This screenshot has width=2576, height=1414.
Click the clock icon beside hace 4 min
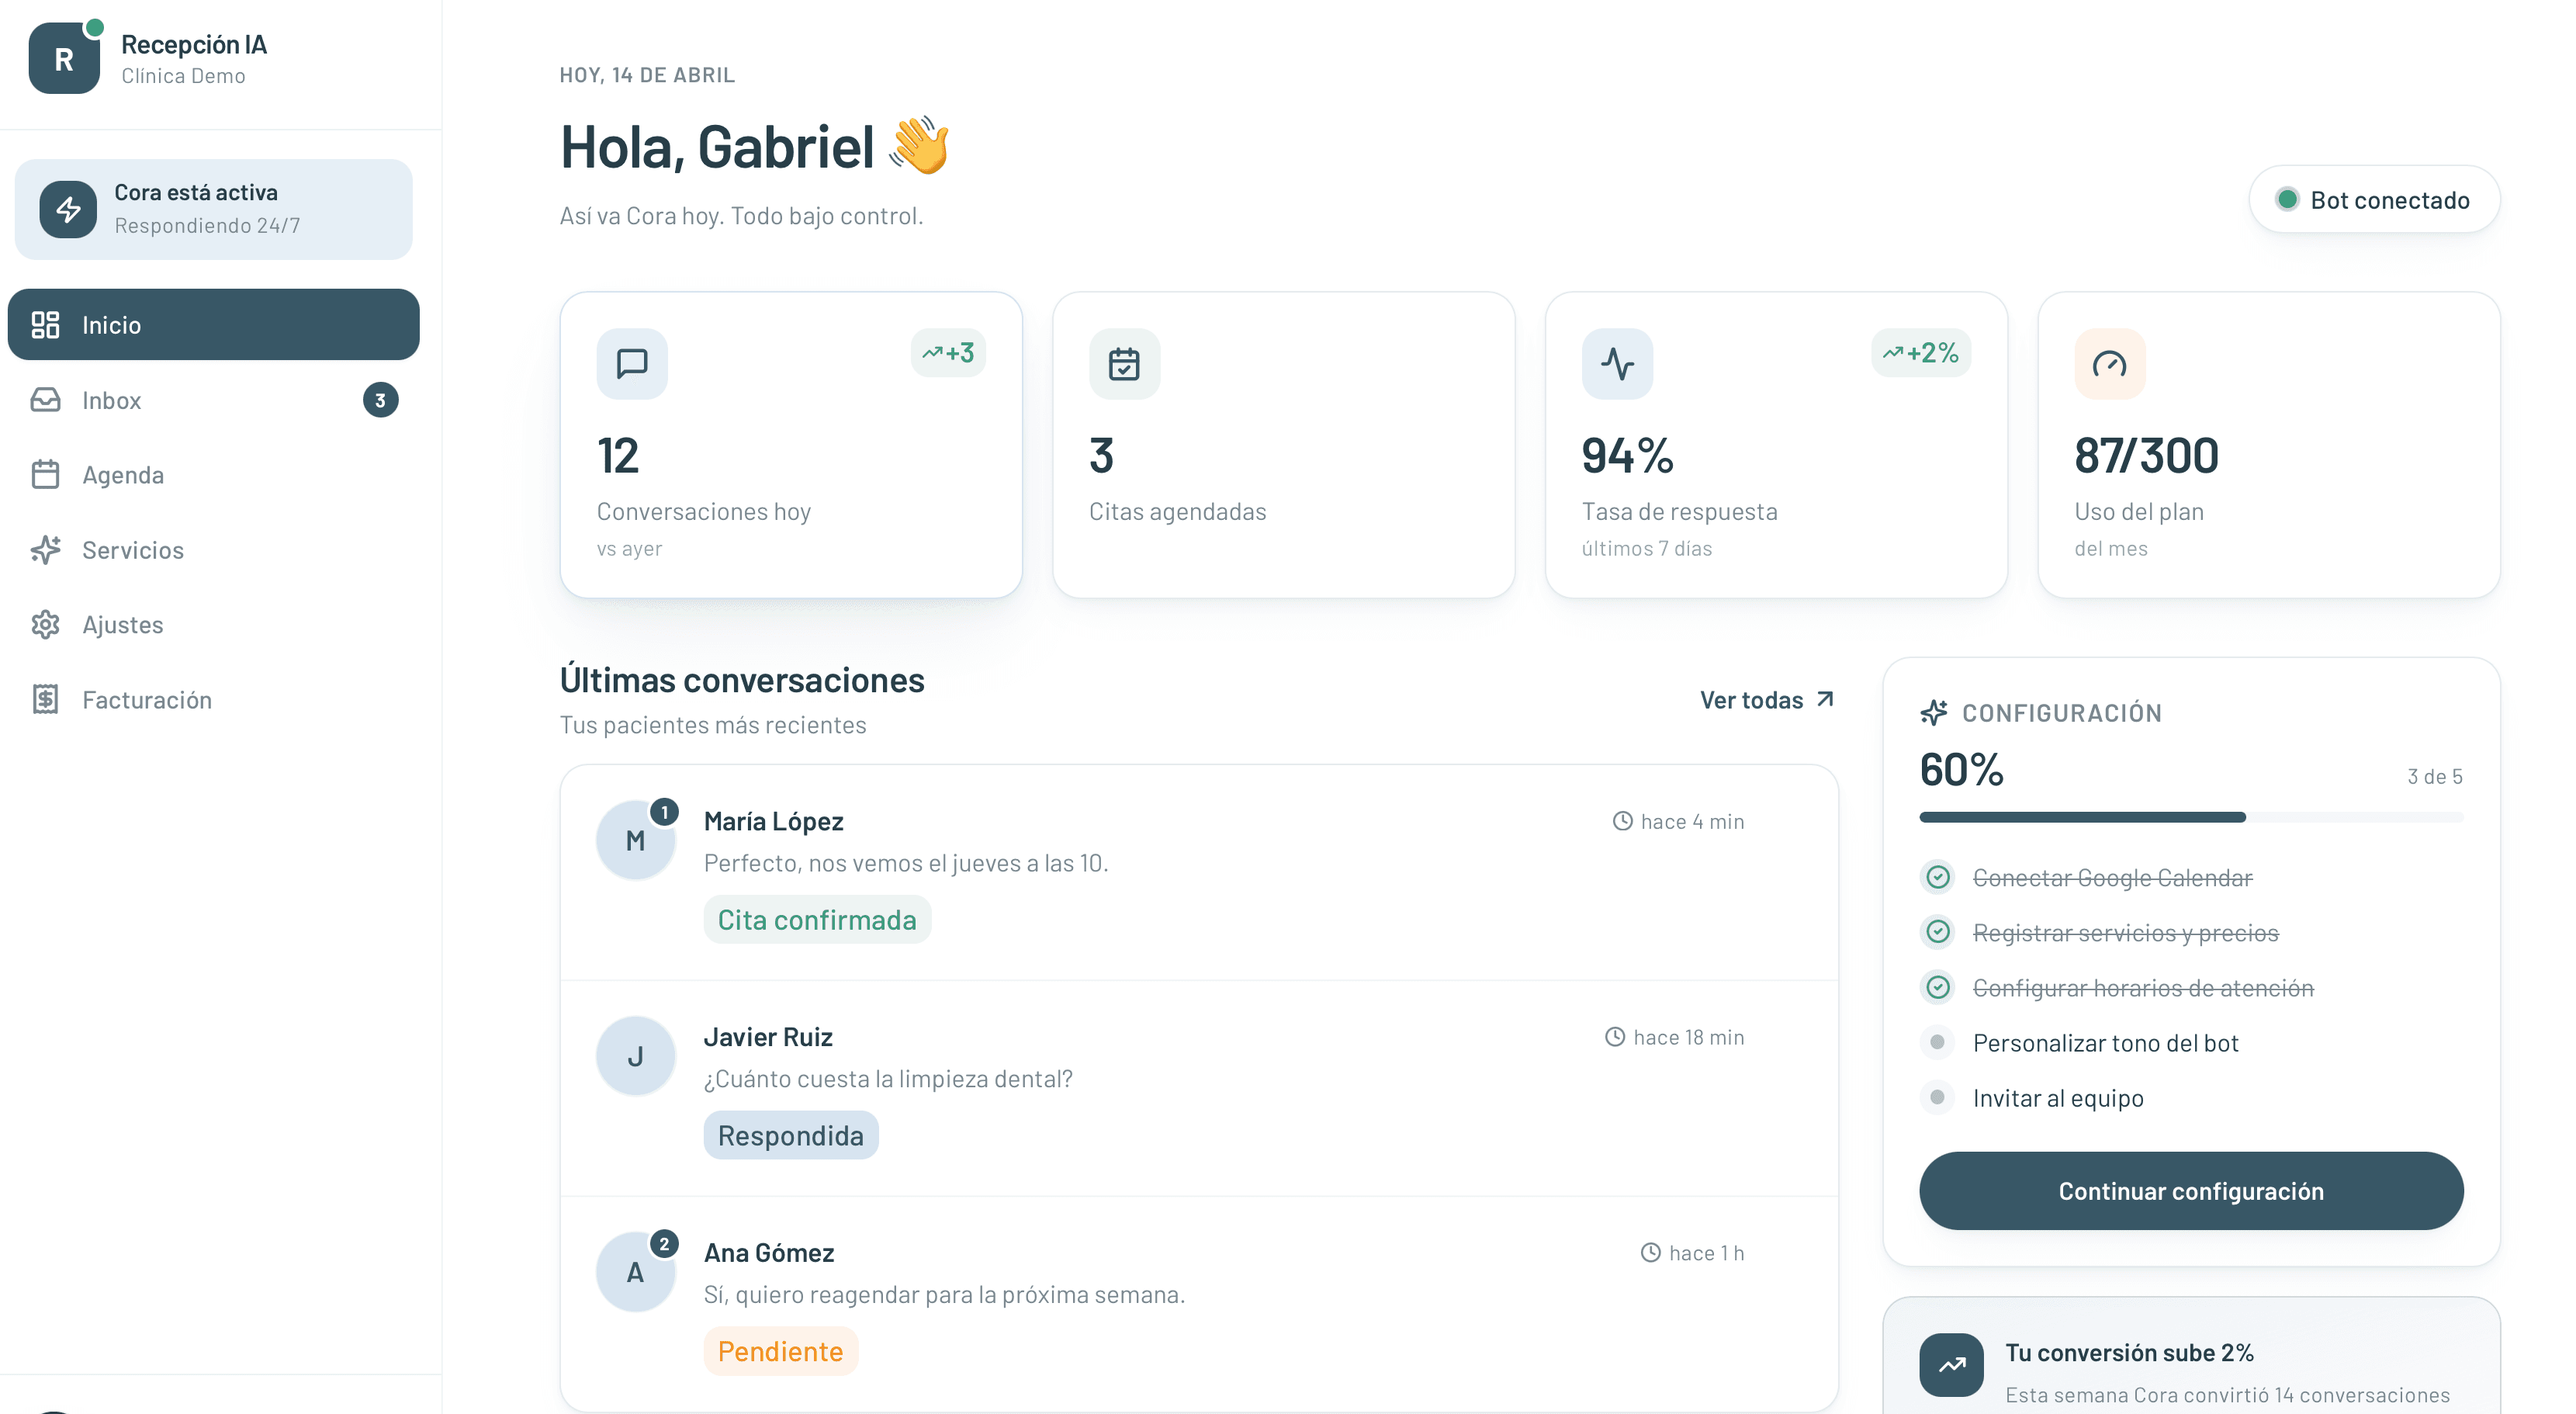(1622, 822)
